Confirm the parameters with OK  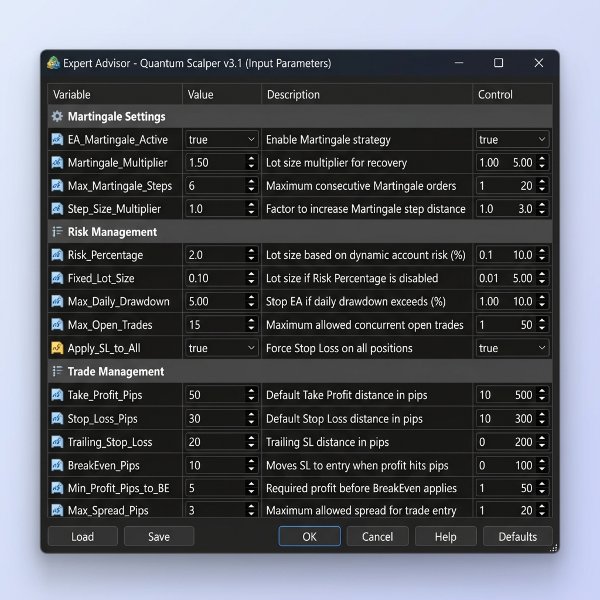(310, 536)
